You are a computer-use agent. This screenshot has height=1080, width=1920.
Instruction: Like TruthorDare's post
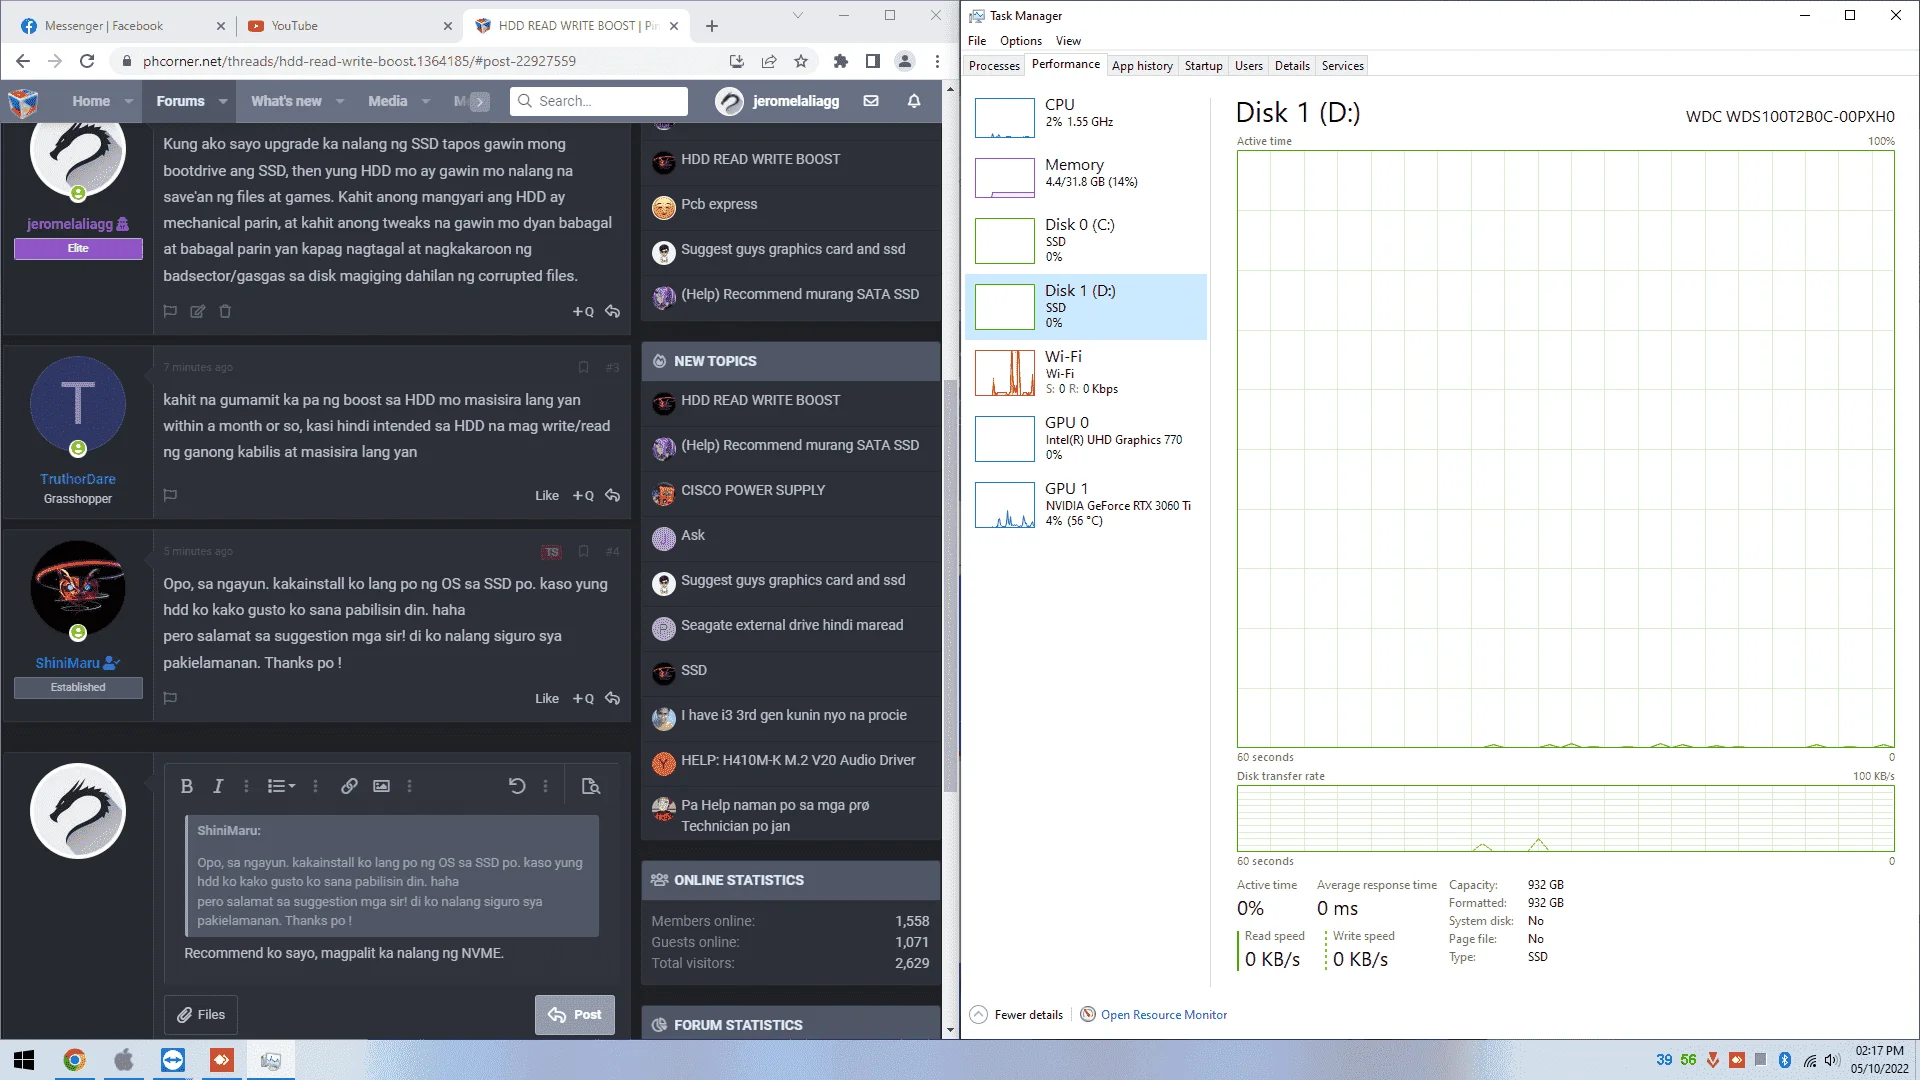tap(546, 495)
